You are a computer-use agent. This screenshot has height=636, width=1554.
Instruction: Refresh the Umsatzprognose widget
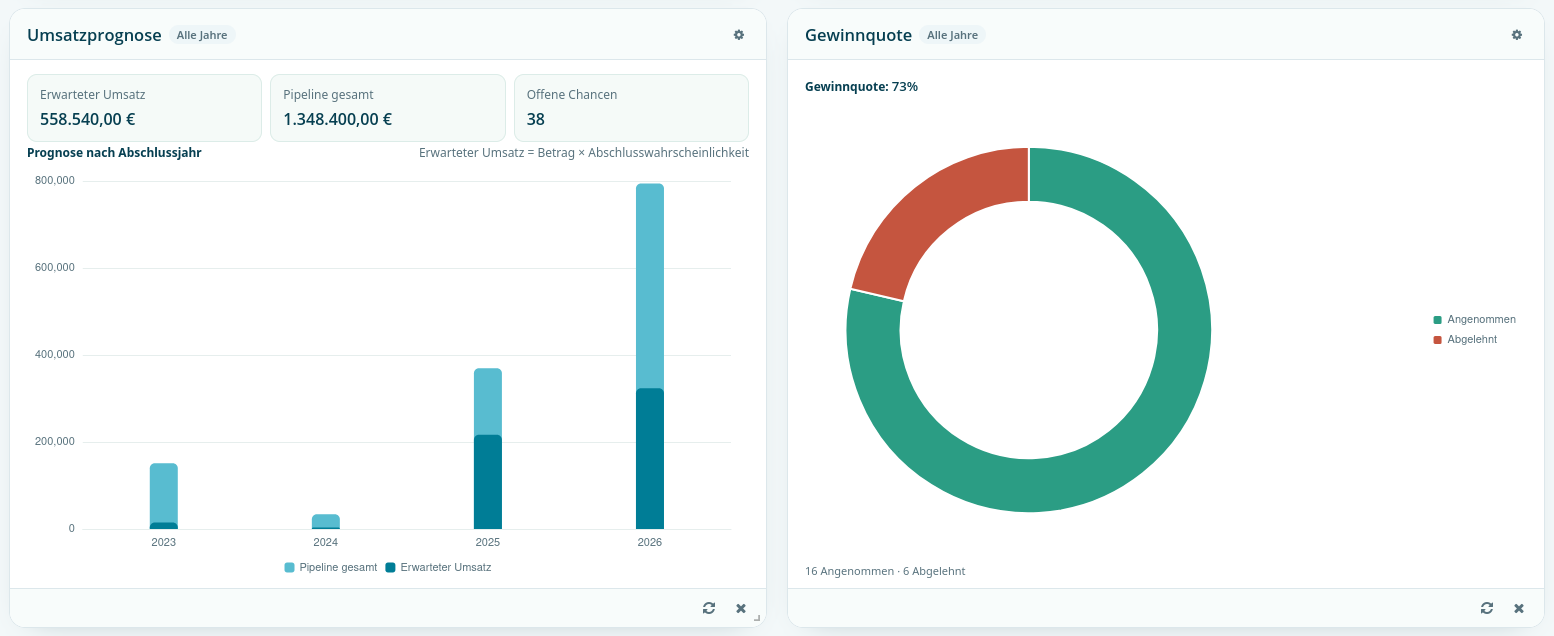(709, 608)
